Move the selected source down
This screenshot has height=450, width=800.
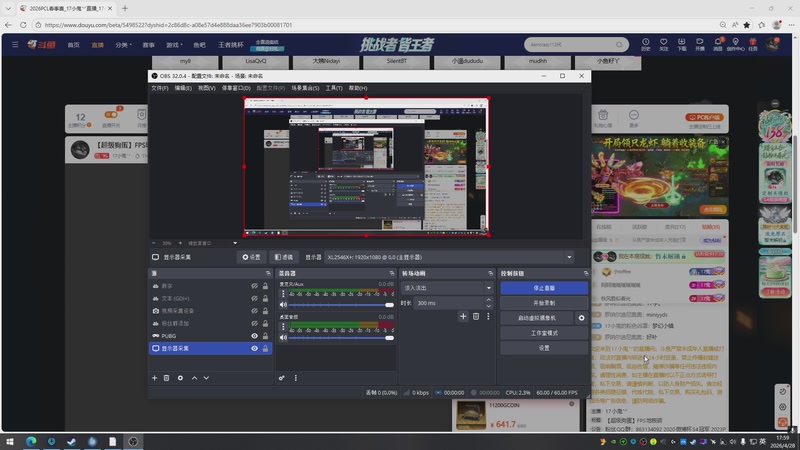(206, 378)
